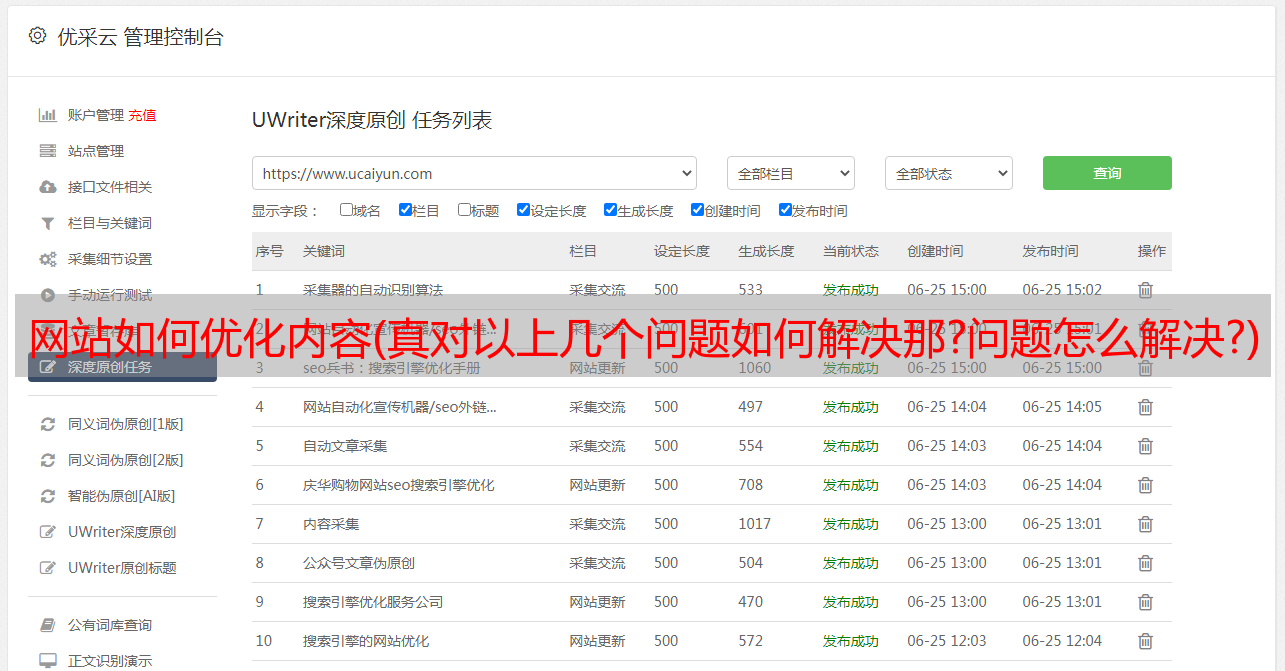The image size is (1285, 671).
Task: Click the red 充值 link
Action: 142,115
